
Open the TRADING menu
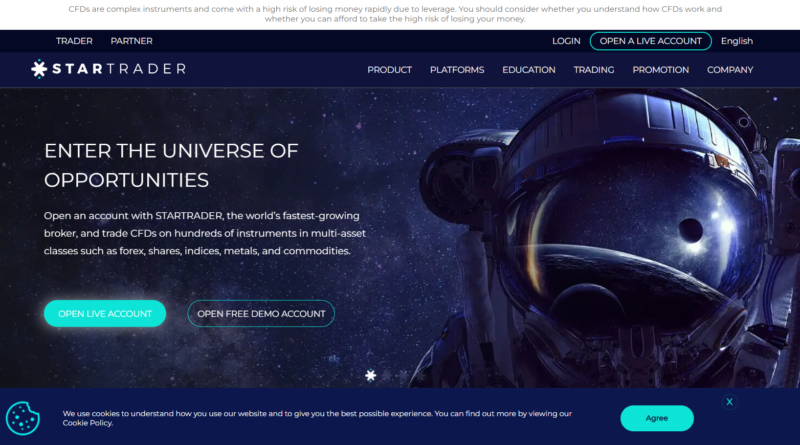pyautogui.click(x=594, y=70)
